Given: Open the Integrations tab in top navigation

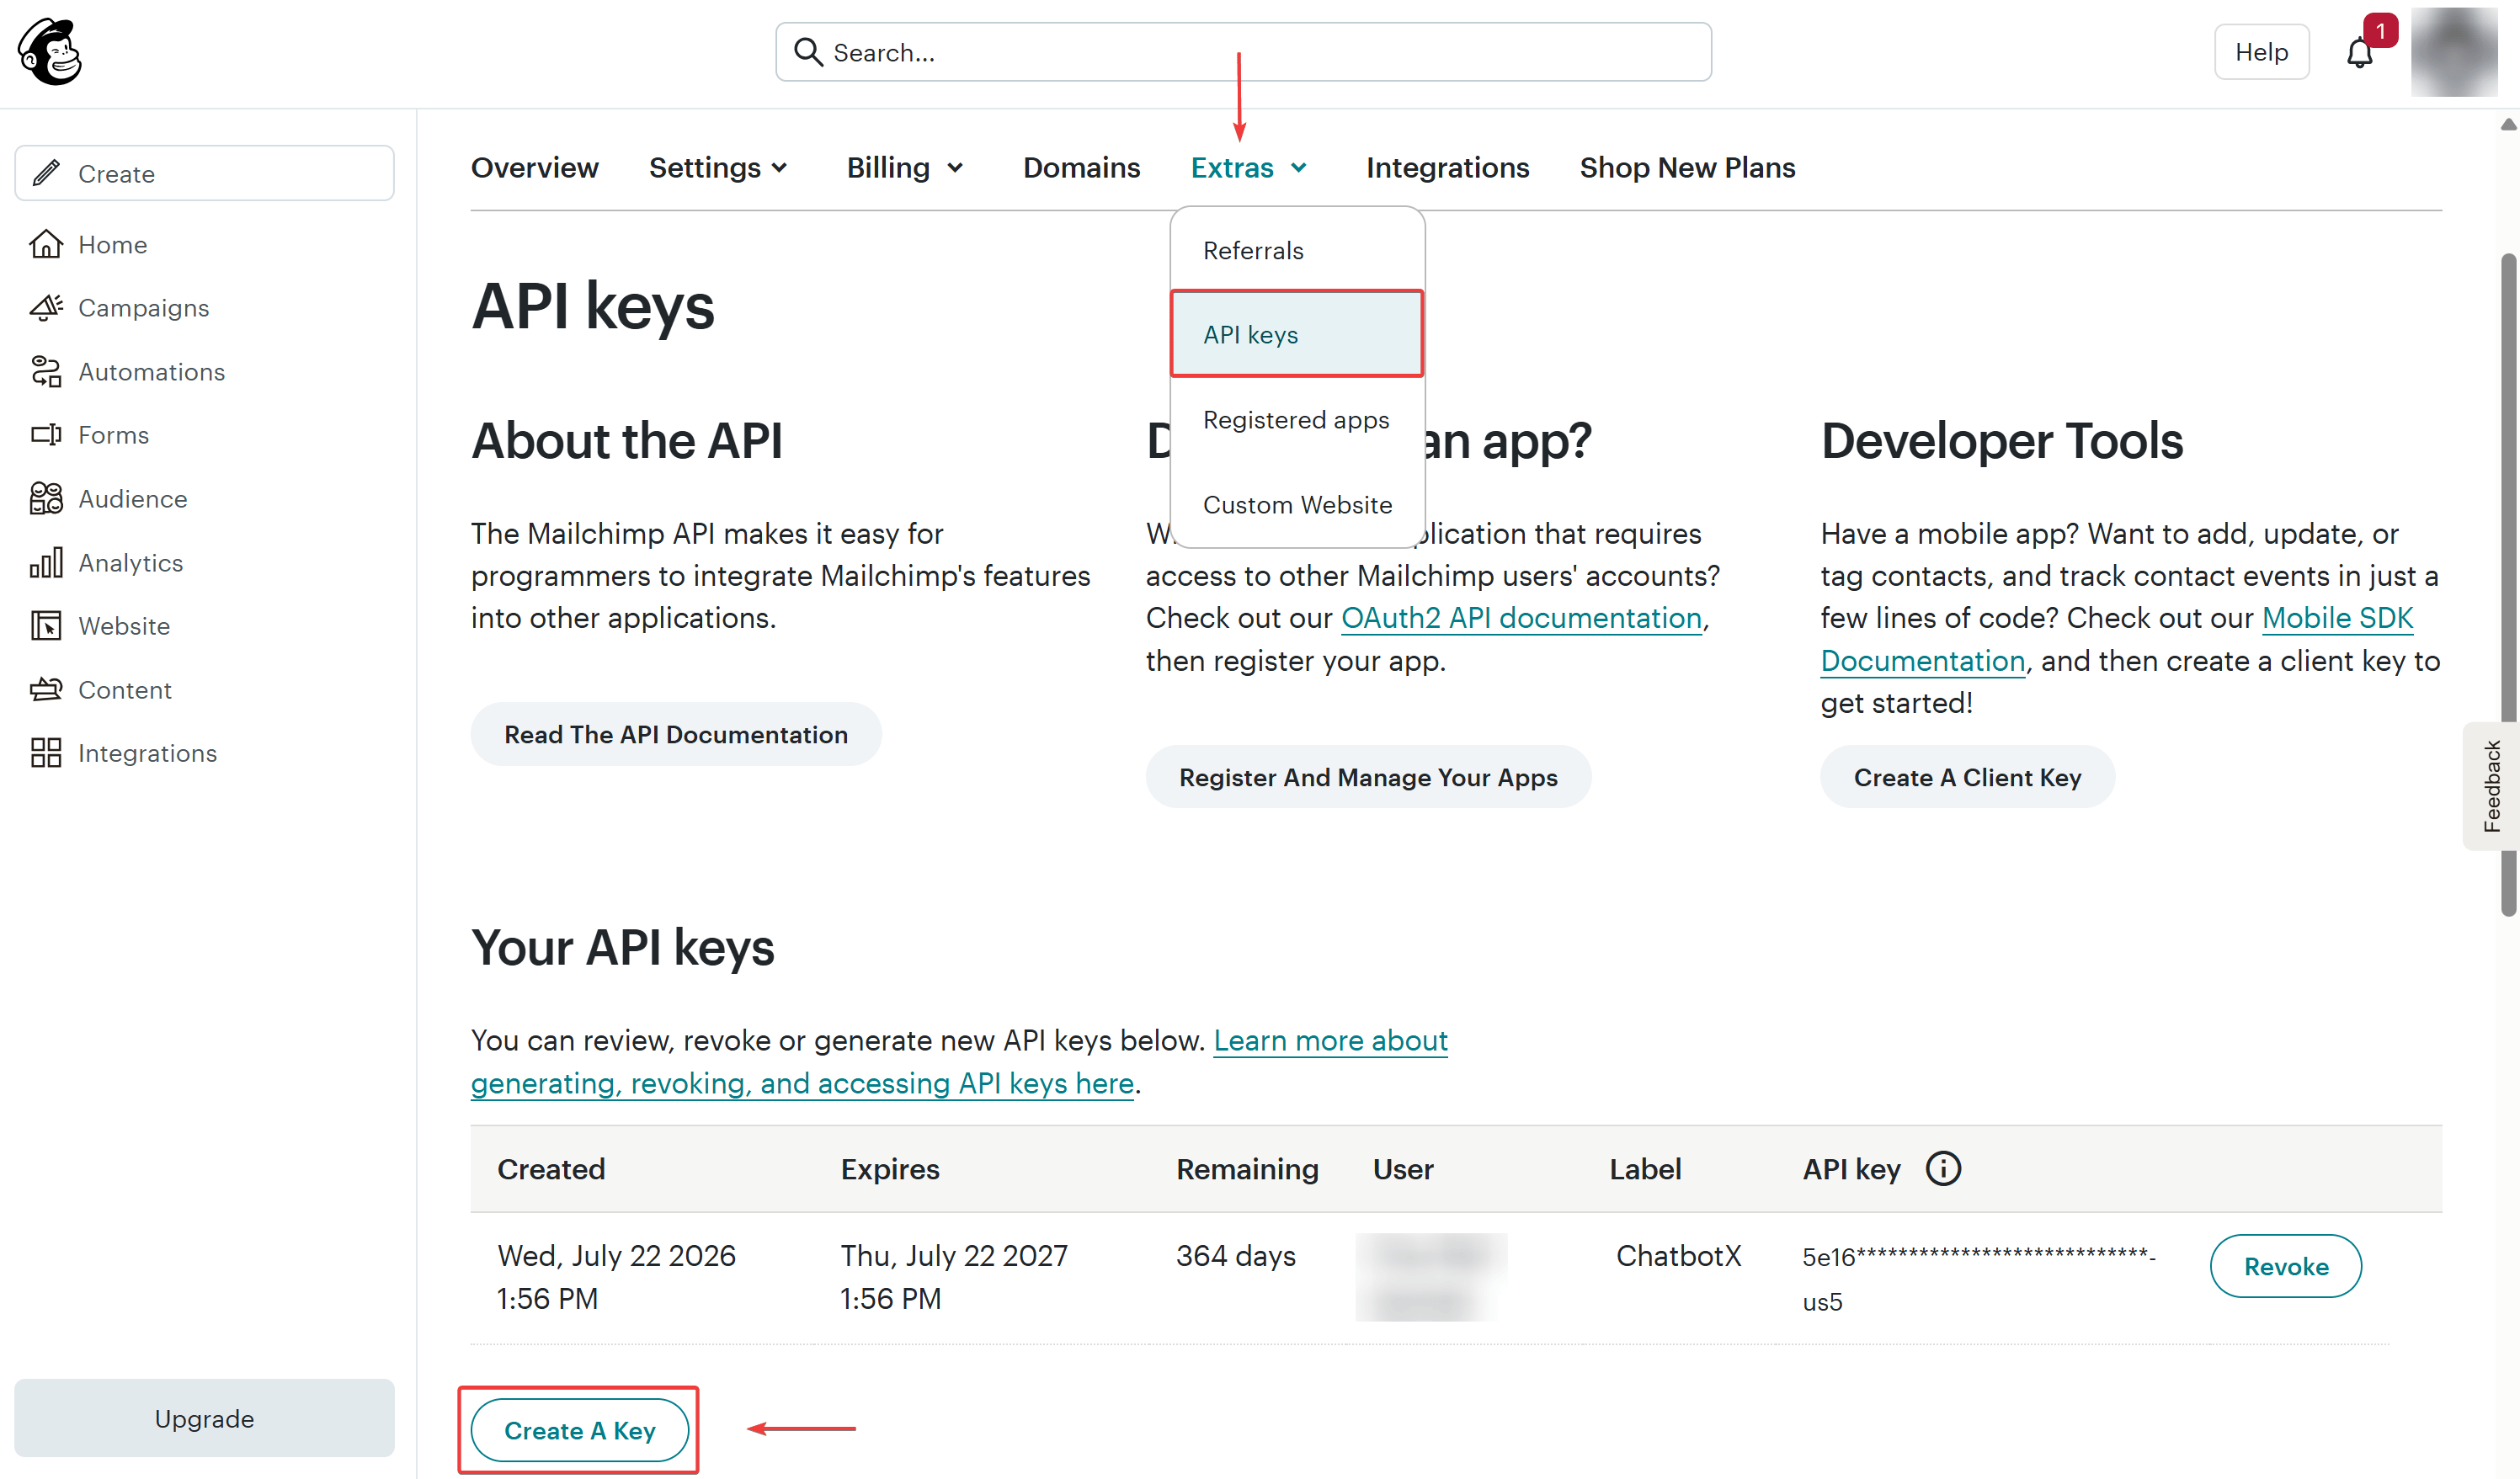Looking at the screenshot, I should coord(1448,167).
